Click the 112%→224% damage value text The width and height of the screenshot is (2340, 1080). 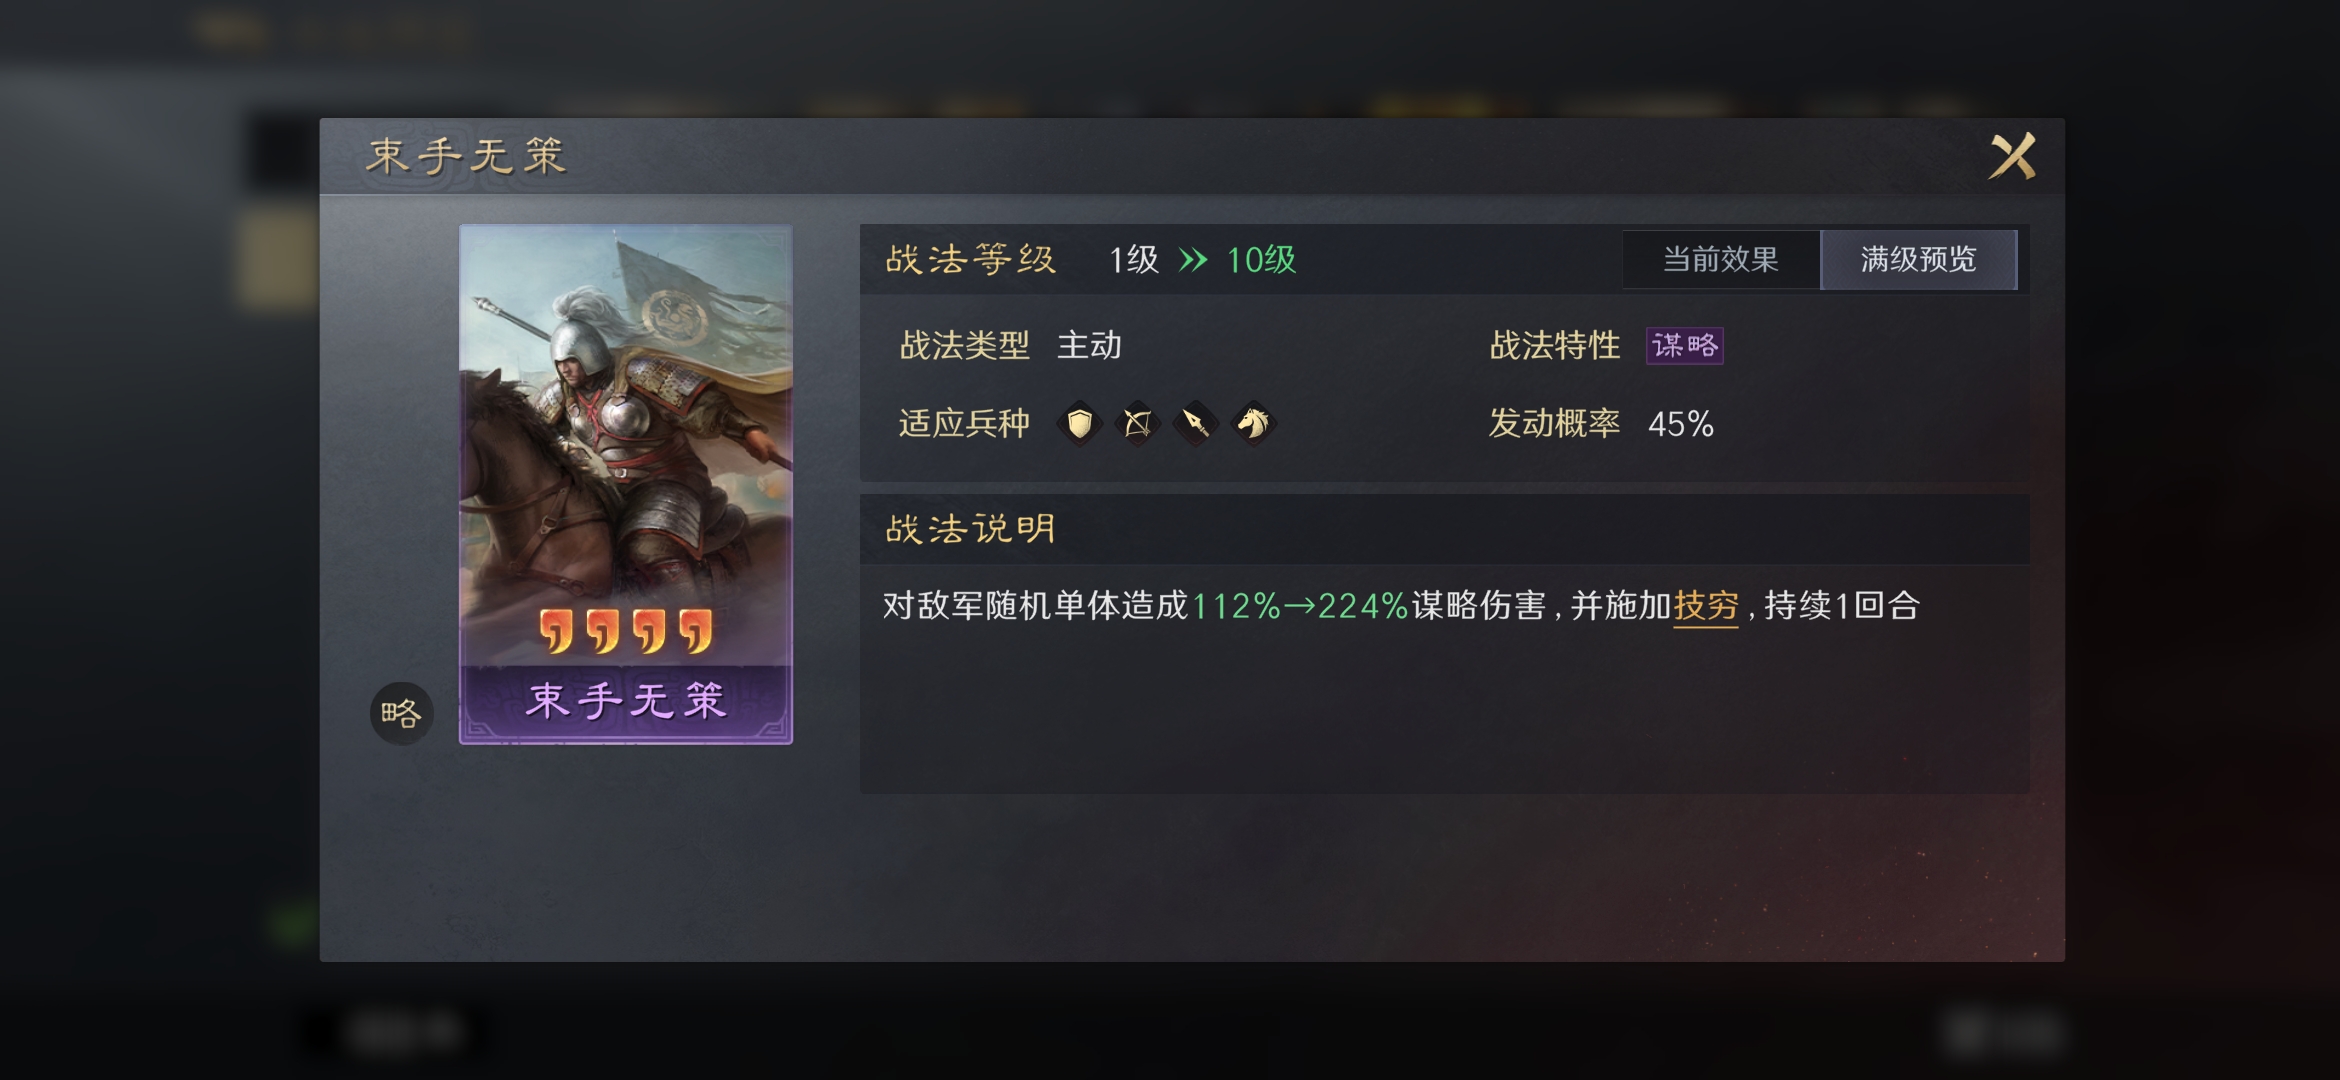(1300, 606)
